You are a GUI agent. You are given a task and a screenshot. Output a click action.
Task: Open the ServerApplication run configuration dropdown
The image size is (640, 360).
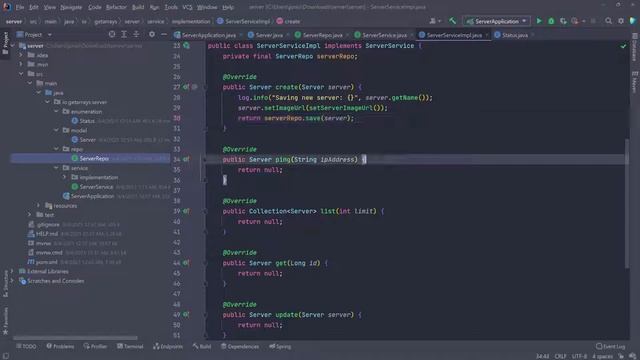[x=496, y=21]
